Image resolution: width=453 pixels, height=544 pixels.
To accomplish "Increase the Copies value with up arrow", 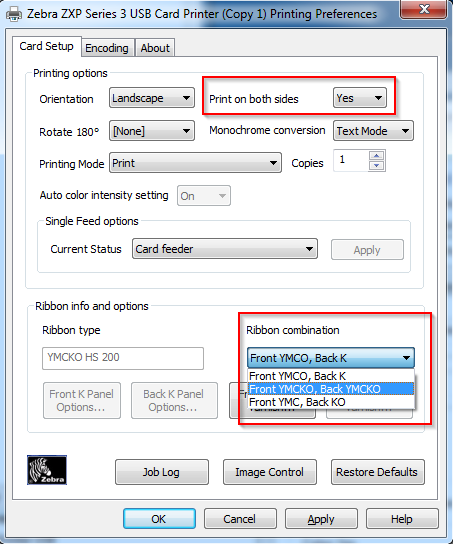I will point(377,155).
